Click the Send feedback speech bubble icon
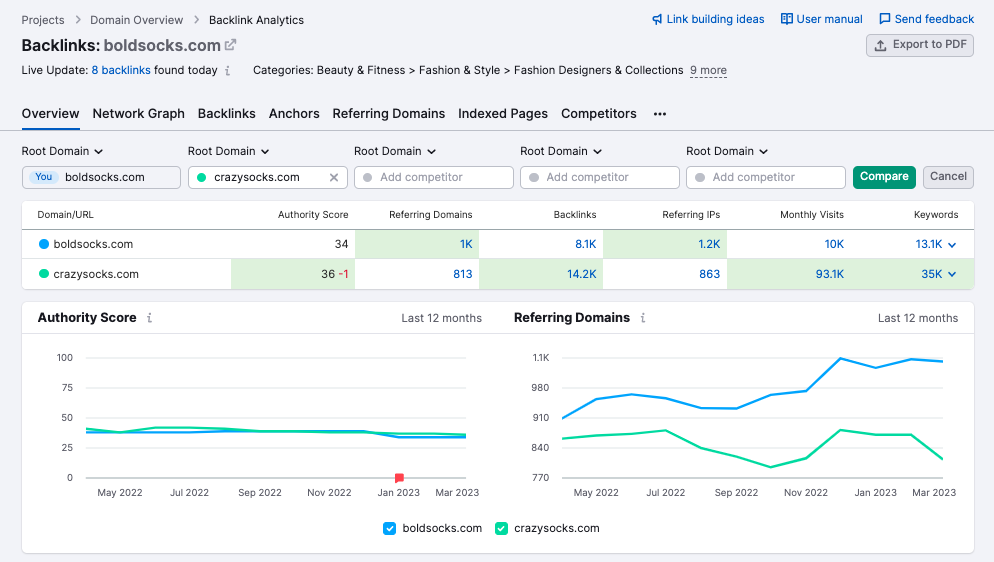Screen dimensions: 994x562 tap(885, 19)
